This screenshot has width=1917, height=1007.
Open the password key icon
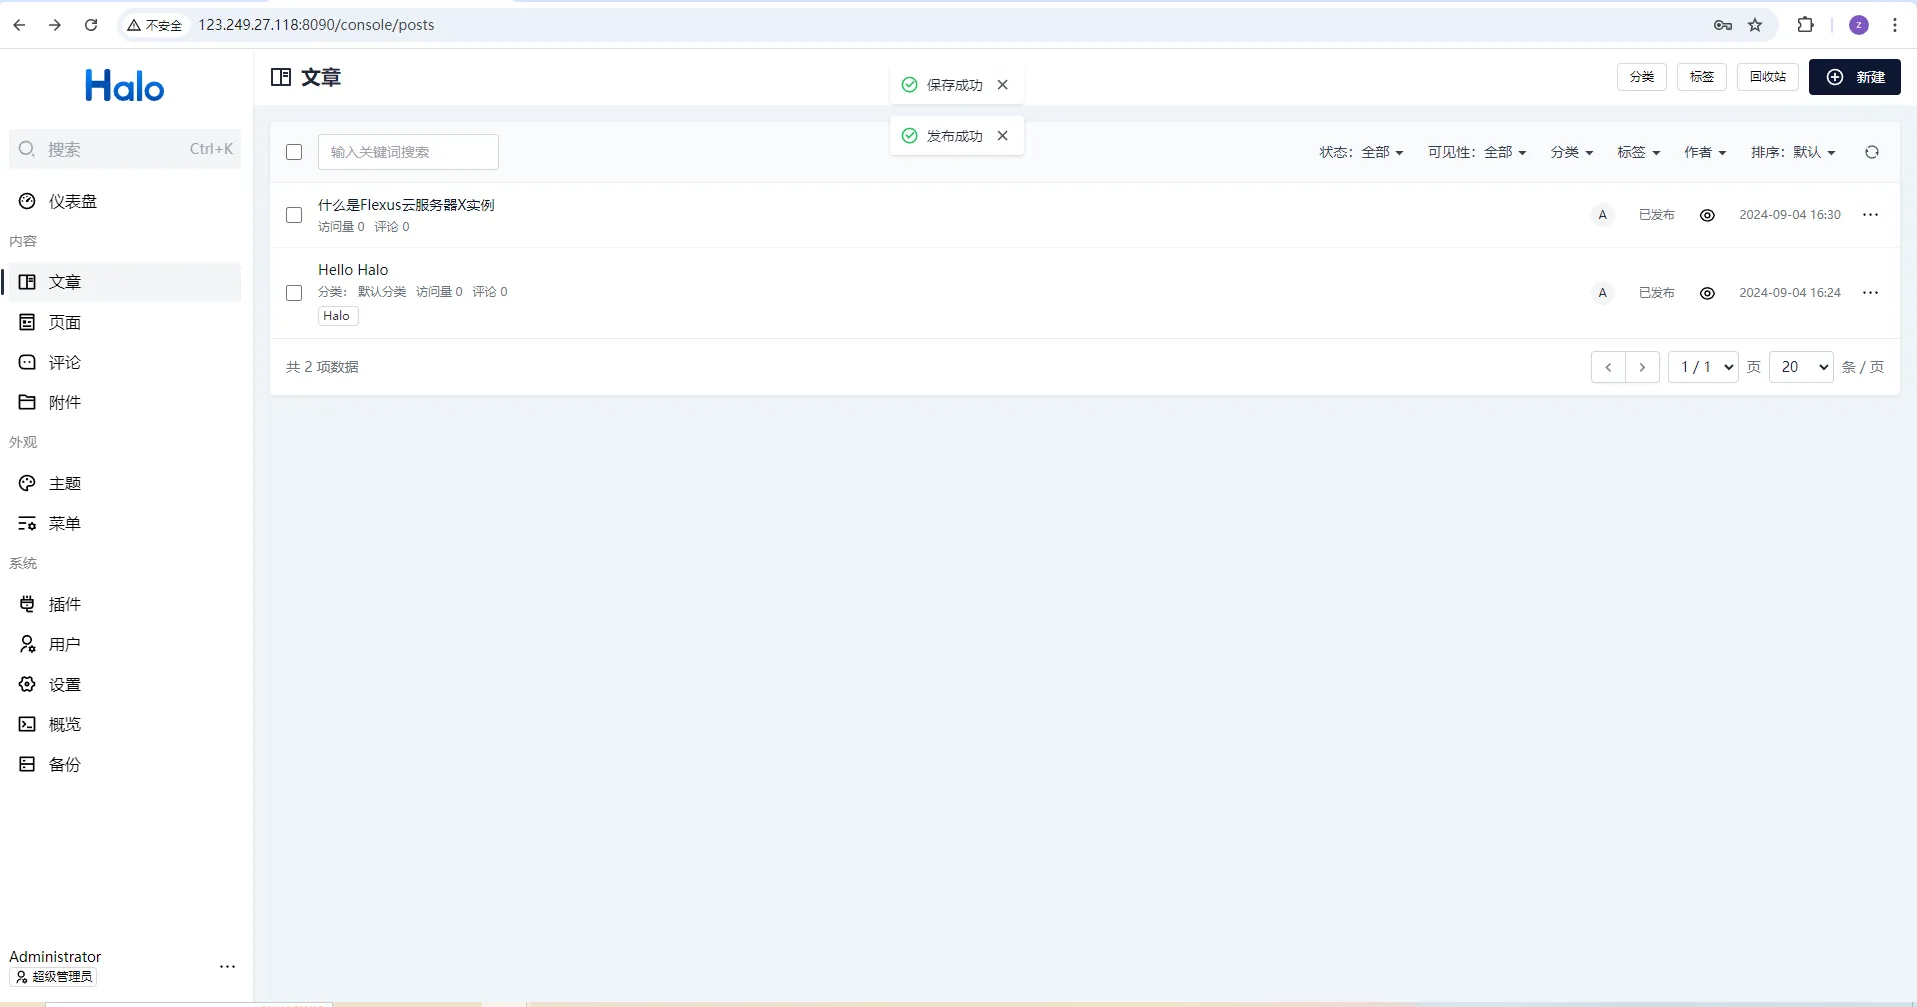1722,25
